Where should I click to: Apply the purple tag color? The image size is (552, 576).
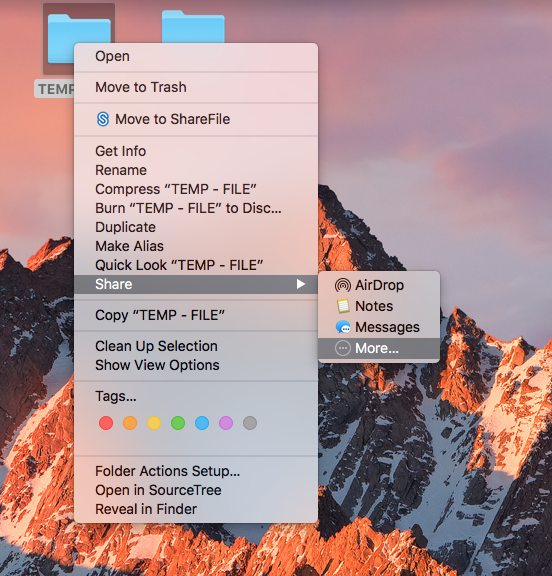pyautogui.click(x=226, y=423)
